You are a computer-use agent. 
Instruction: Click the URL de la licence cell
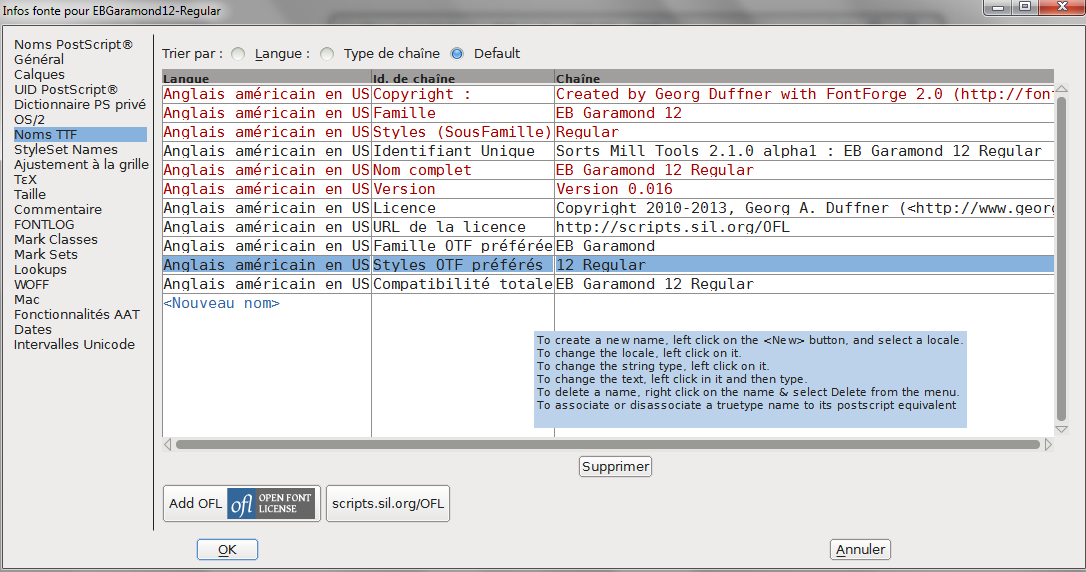pyautogui.click(x=463, y=227)
